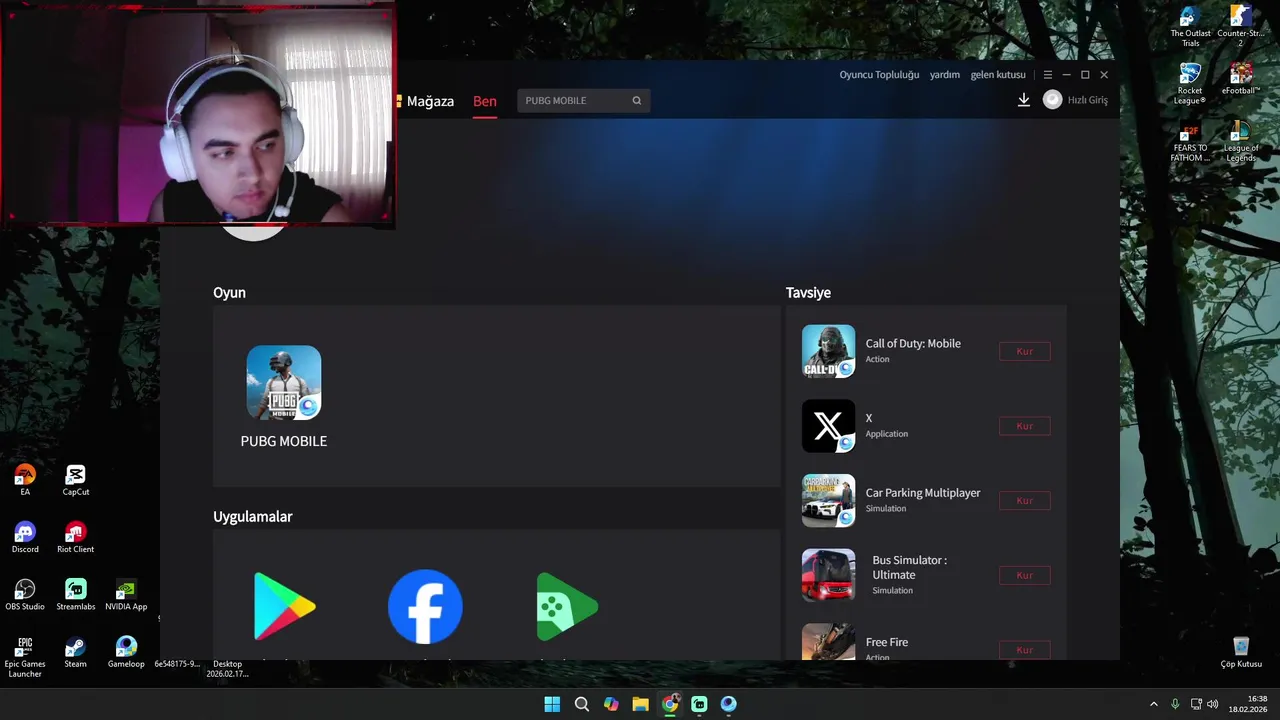Screen dimensions: 1280x720
Task: Open gelen kutusu inbox link
Action: pos(998,75)
